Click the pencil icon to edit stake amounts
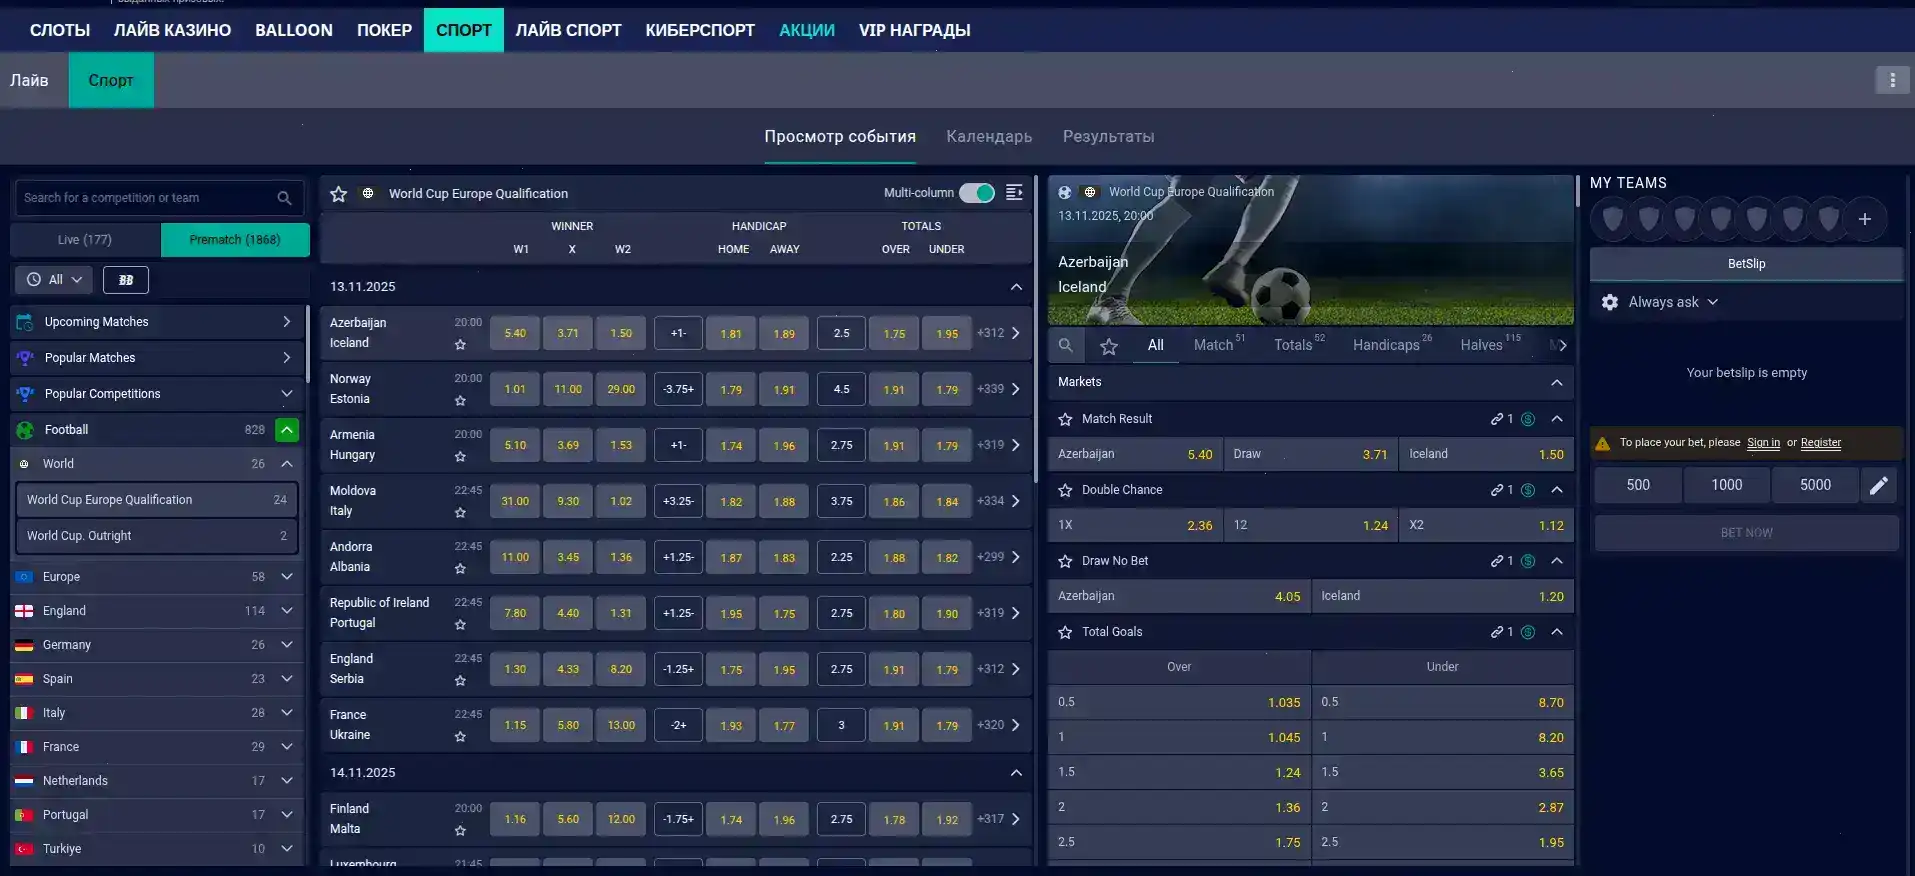The width and height of the screenshot is (1915, 876). coord(1878,485)
